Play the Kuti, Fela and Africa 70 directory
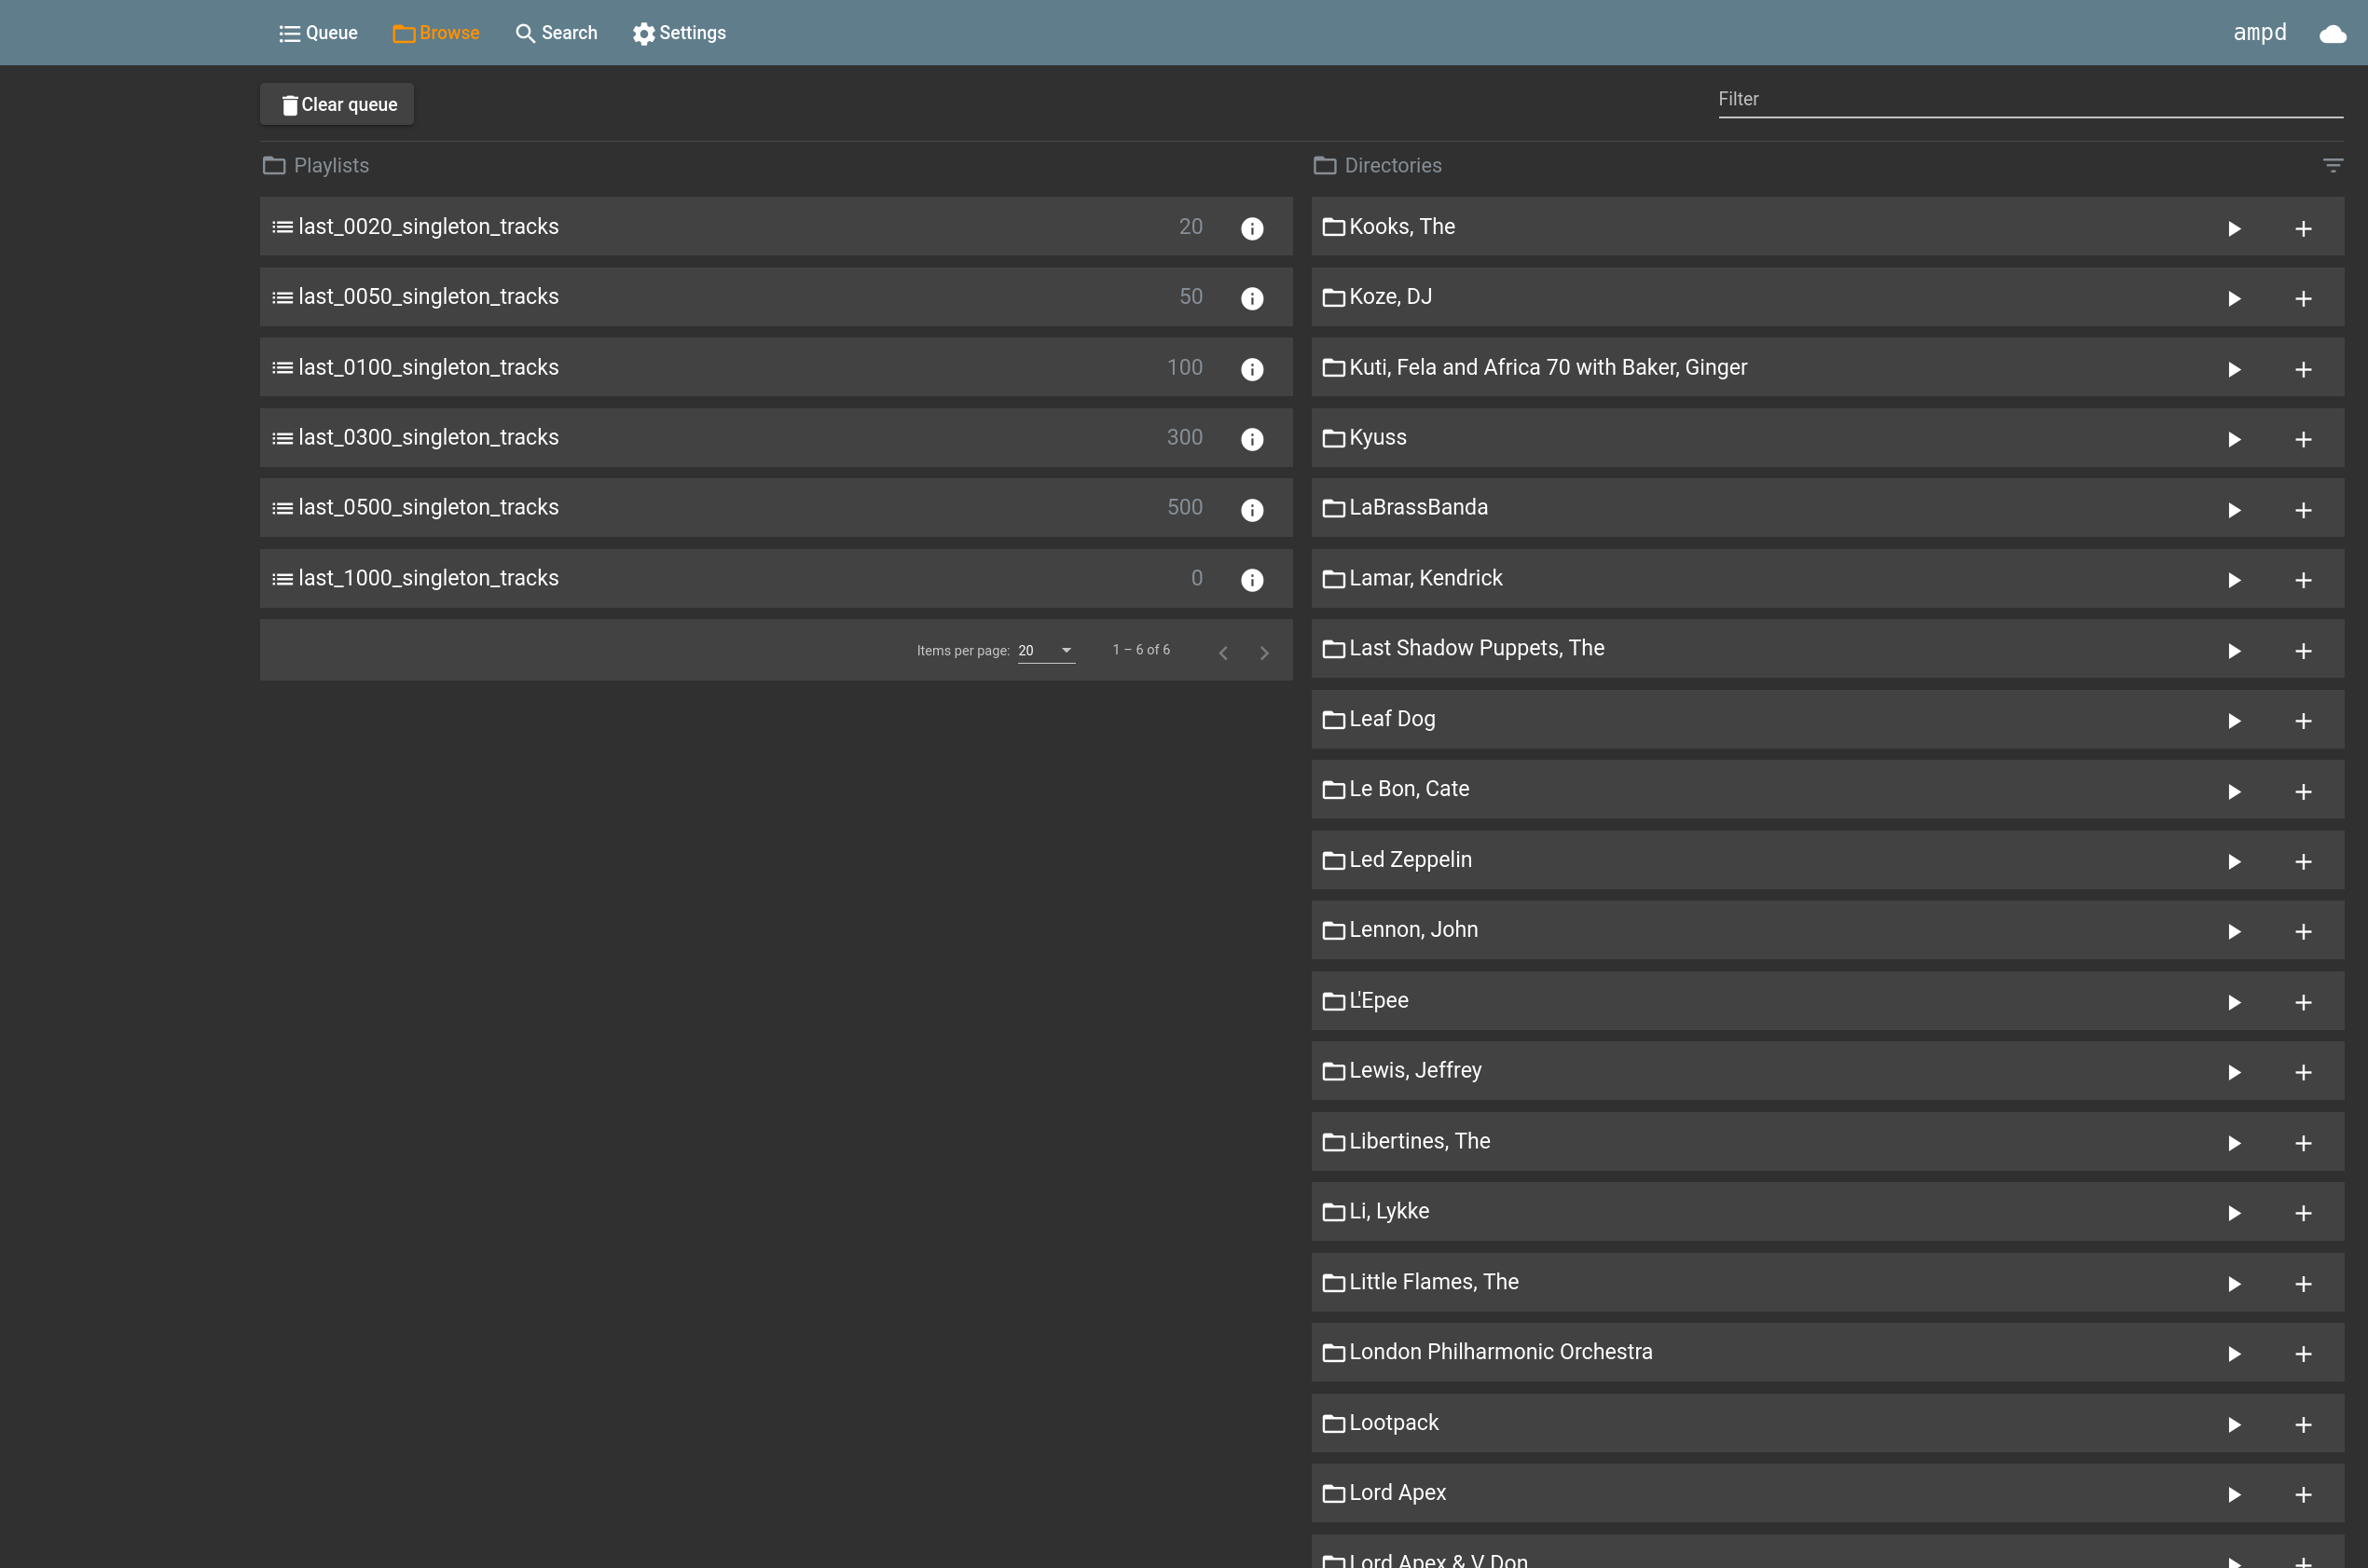The image size is (2368, 1568). tap(2234, 369)
